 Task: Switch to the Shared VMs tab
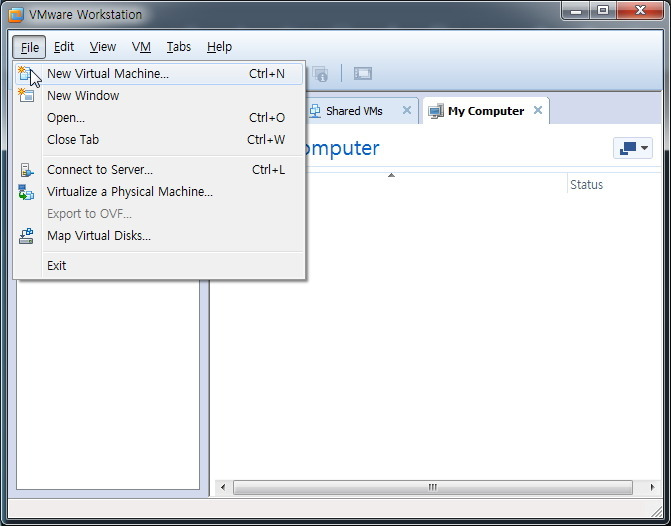click(361, 111)
